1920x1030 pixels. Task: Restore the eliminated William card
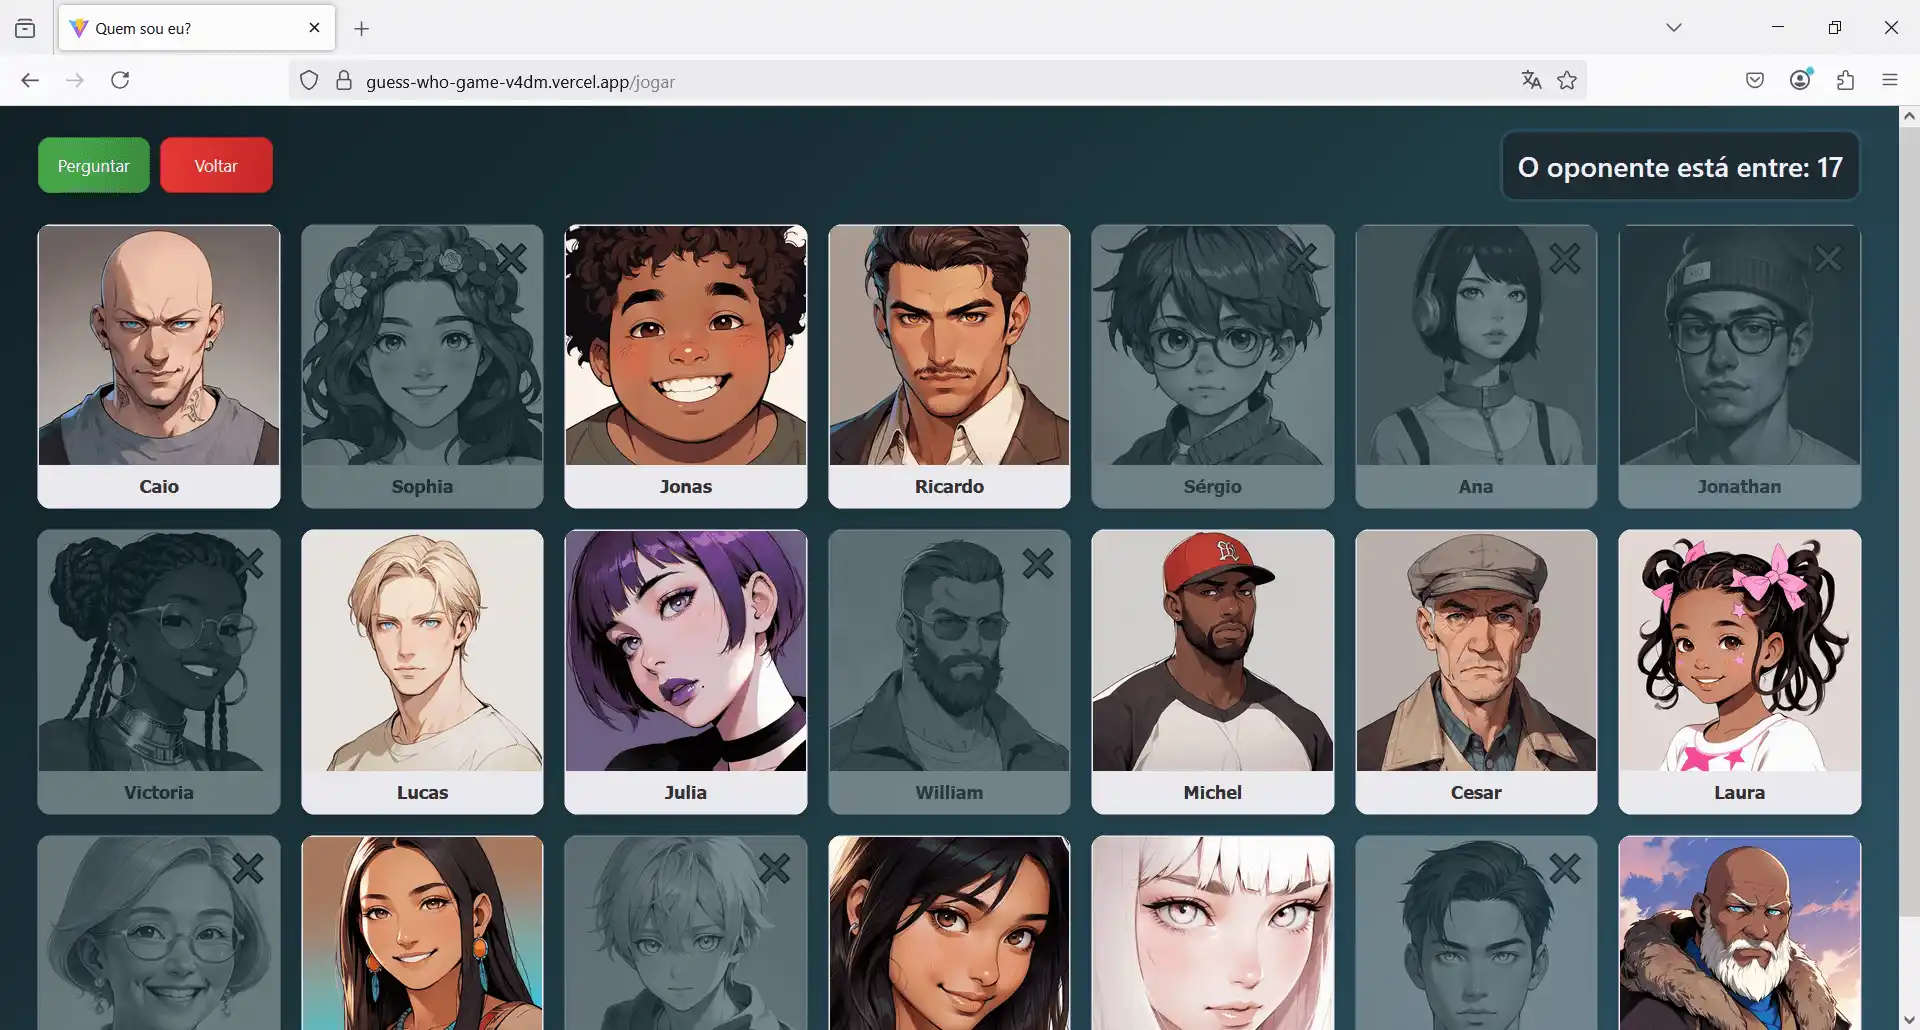pos(949,672)
